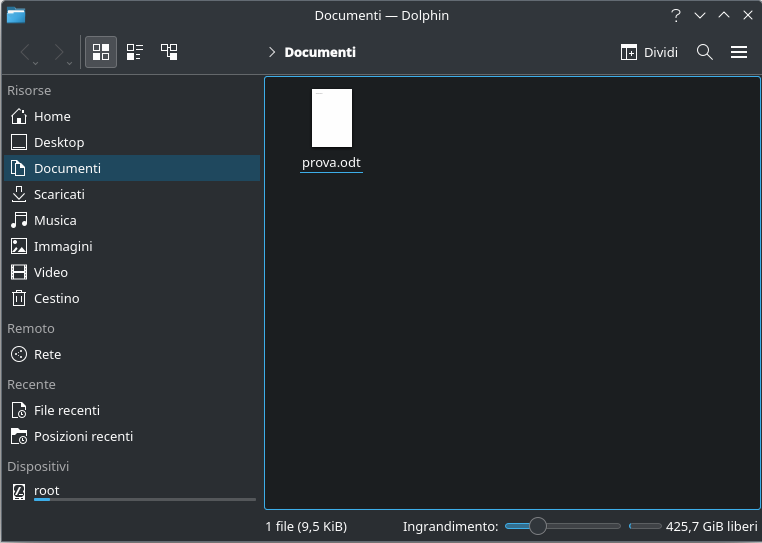Click the Dividi split view button
Screen dimensions: 762x543
point(649,52)
